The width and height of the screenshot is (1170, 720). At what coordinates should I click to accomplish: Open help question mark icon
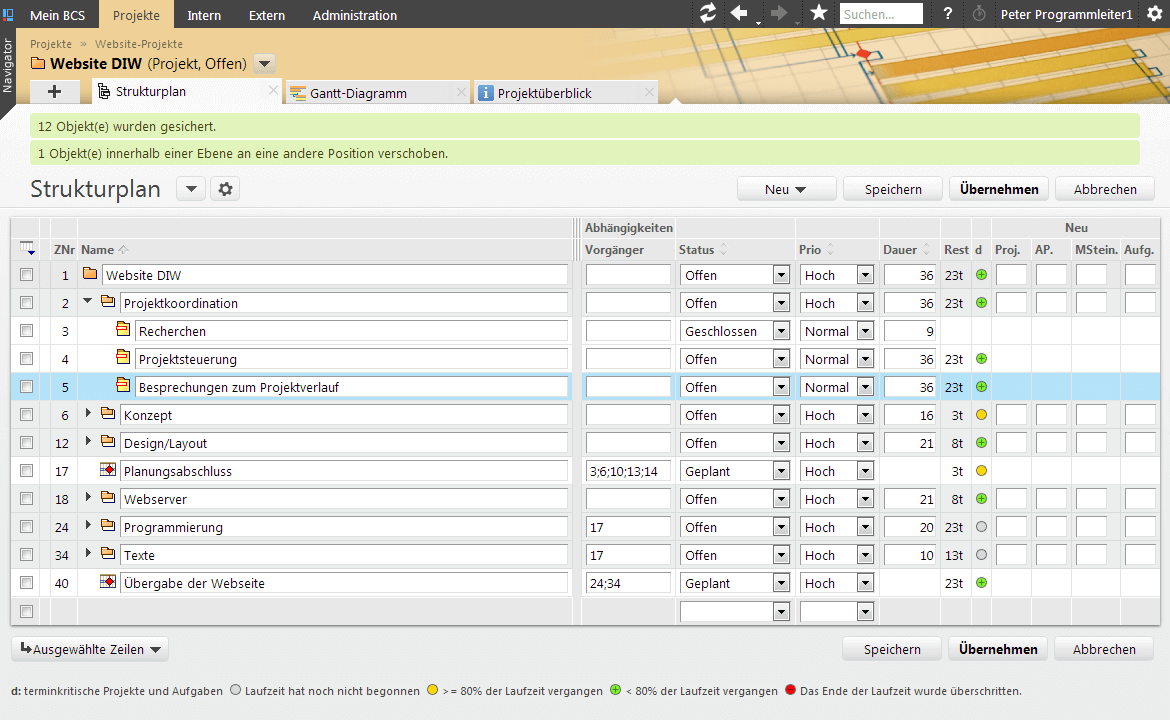[x=948, y=13]
